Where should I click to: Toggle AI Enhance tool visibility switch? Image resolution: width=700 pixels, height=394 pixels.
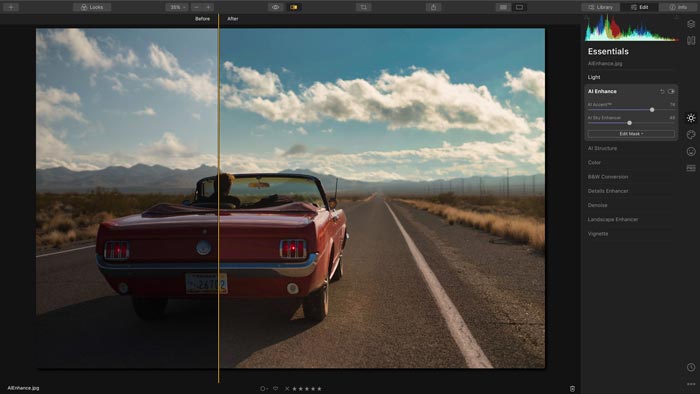coord(671,91)
